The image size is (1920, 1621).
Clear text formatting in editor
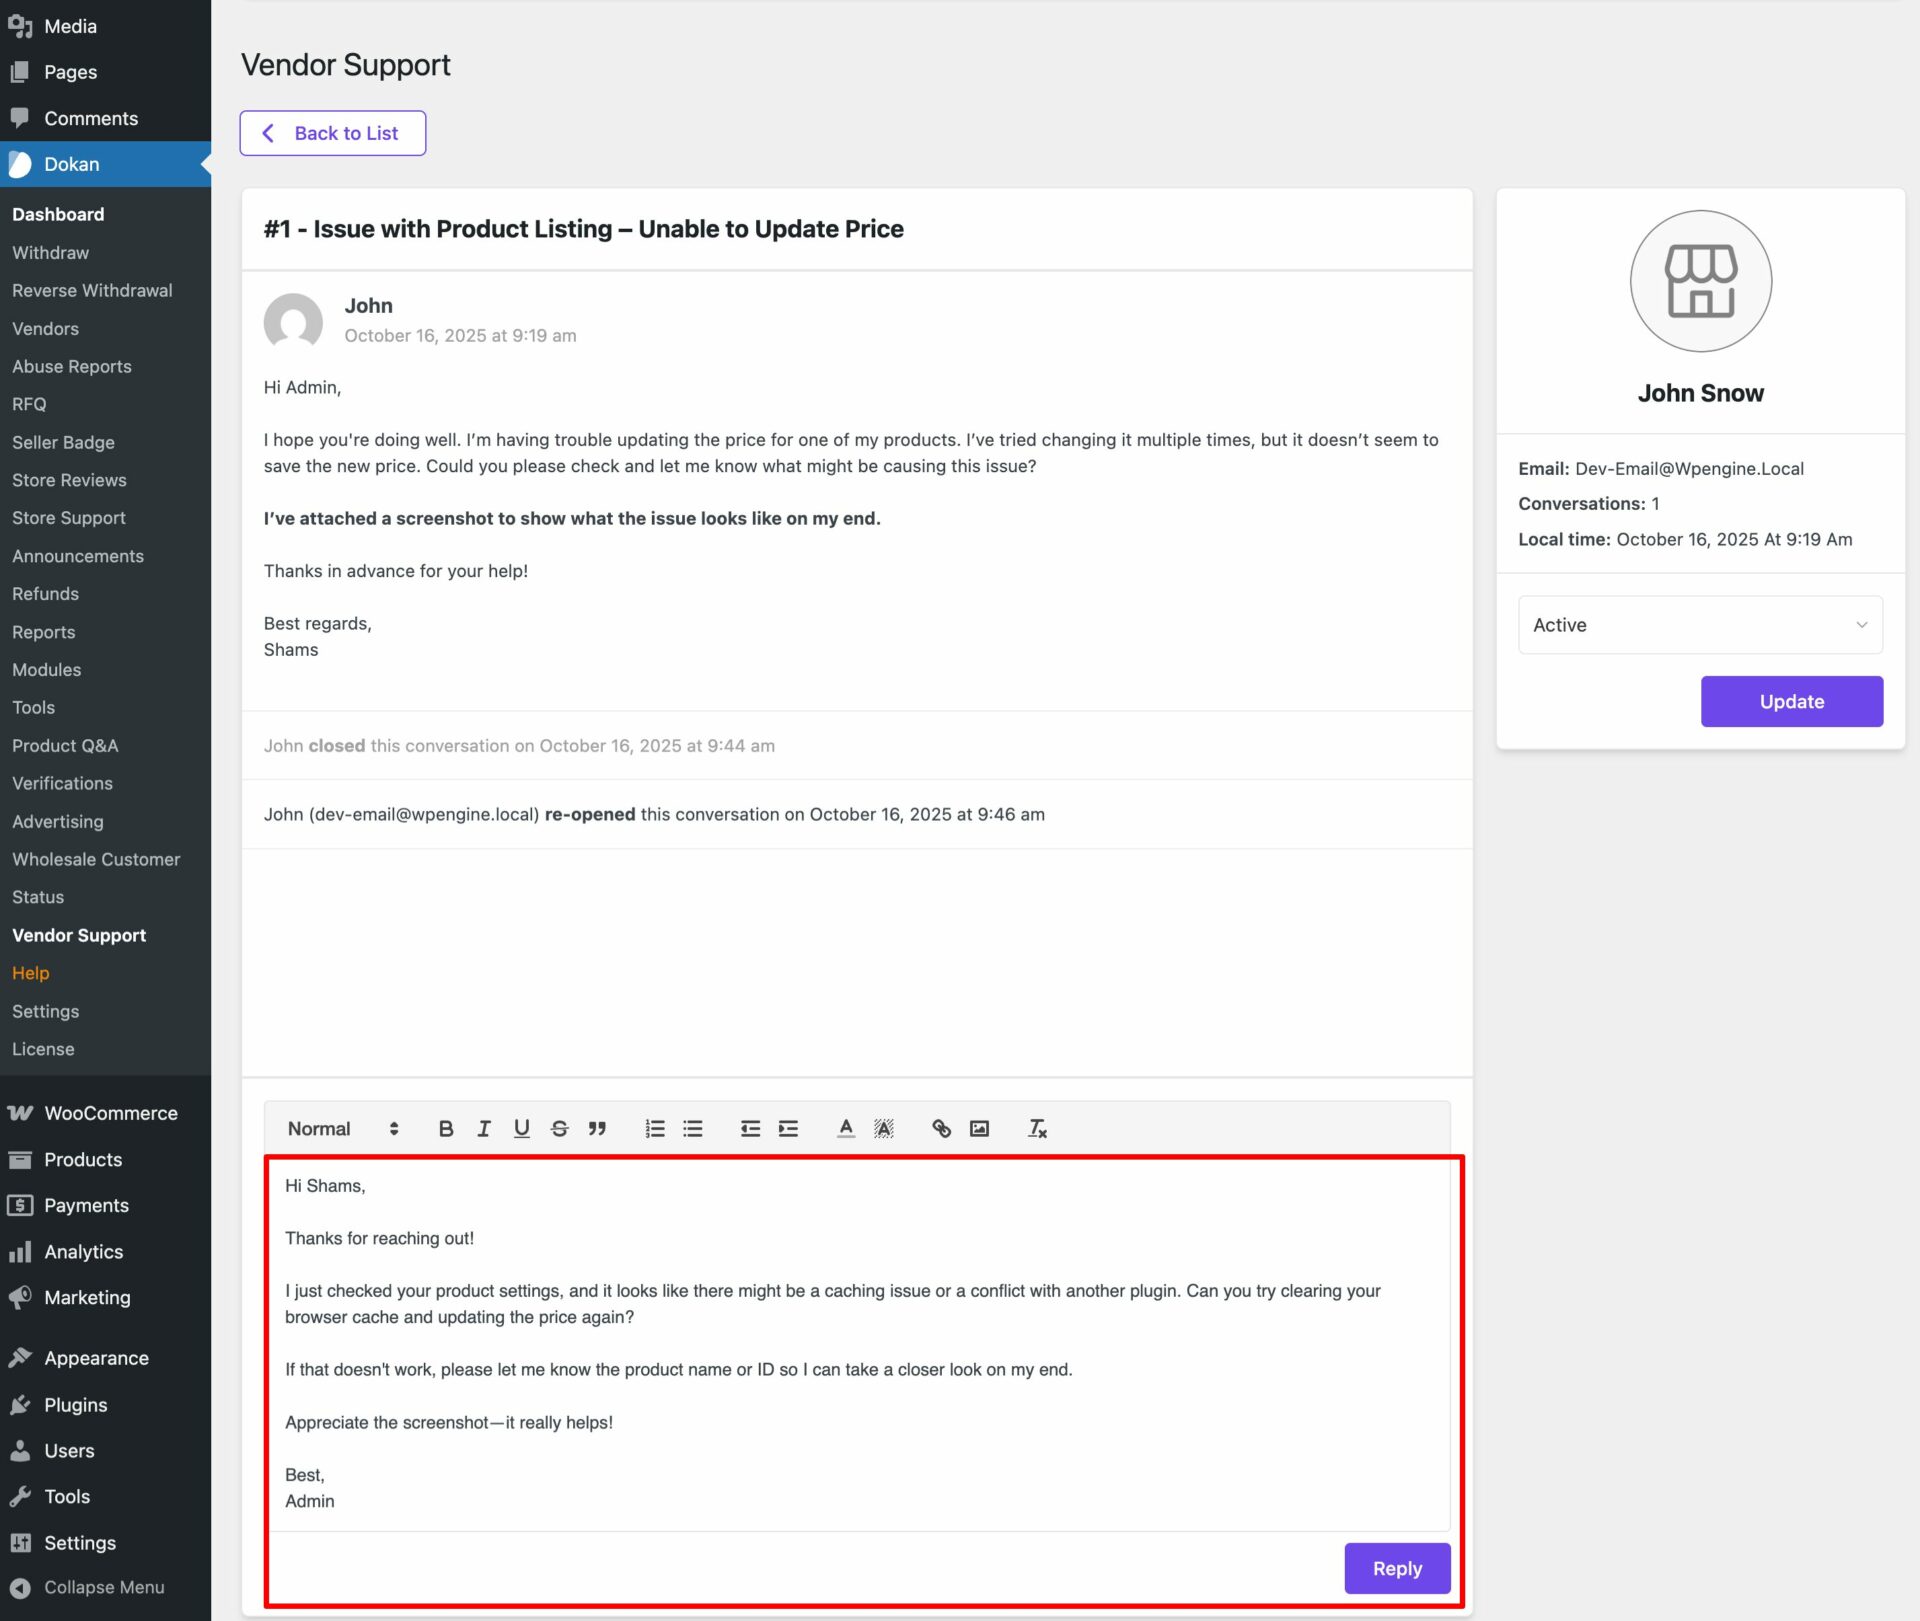pyautogui.click(x=1037, y=1128)
